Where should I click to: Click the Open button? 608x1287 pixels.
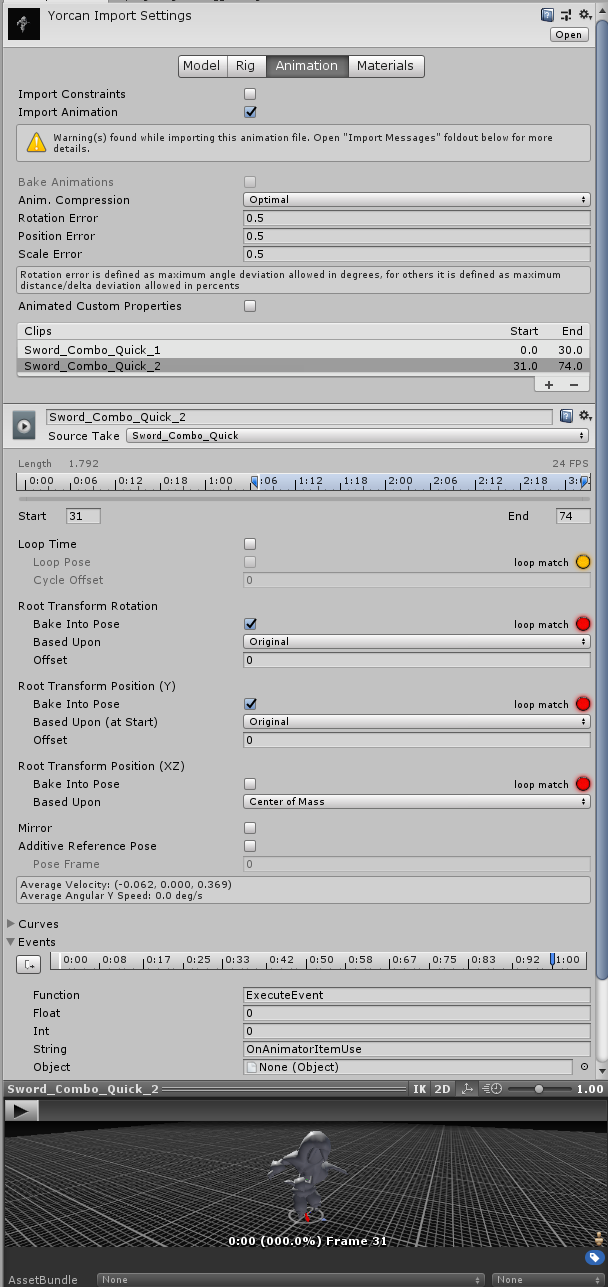(569, 35)
